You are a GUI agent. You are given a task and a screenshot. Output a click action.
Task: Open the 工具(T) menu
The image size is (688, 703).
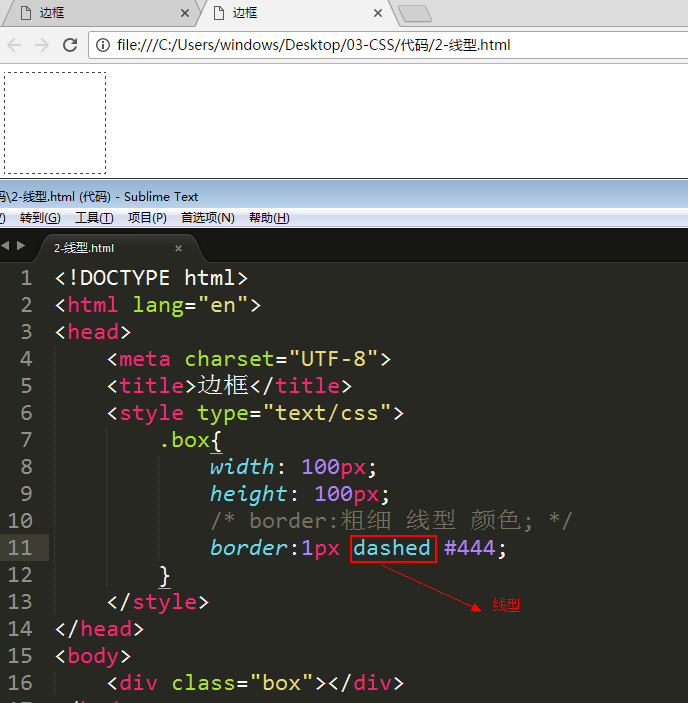coord(94,218)
